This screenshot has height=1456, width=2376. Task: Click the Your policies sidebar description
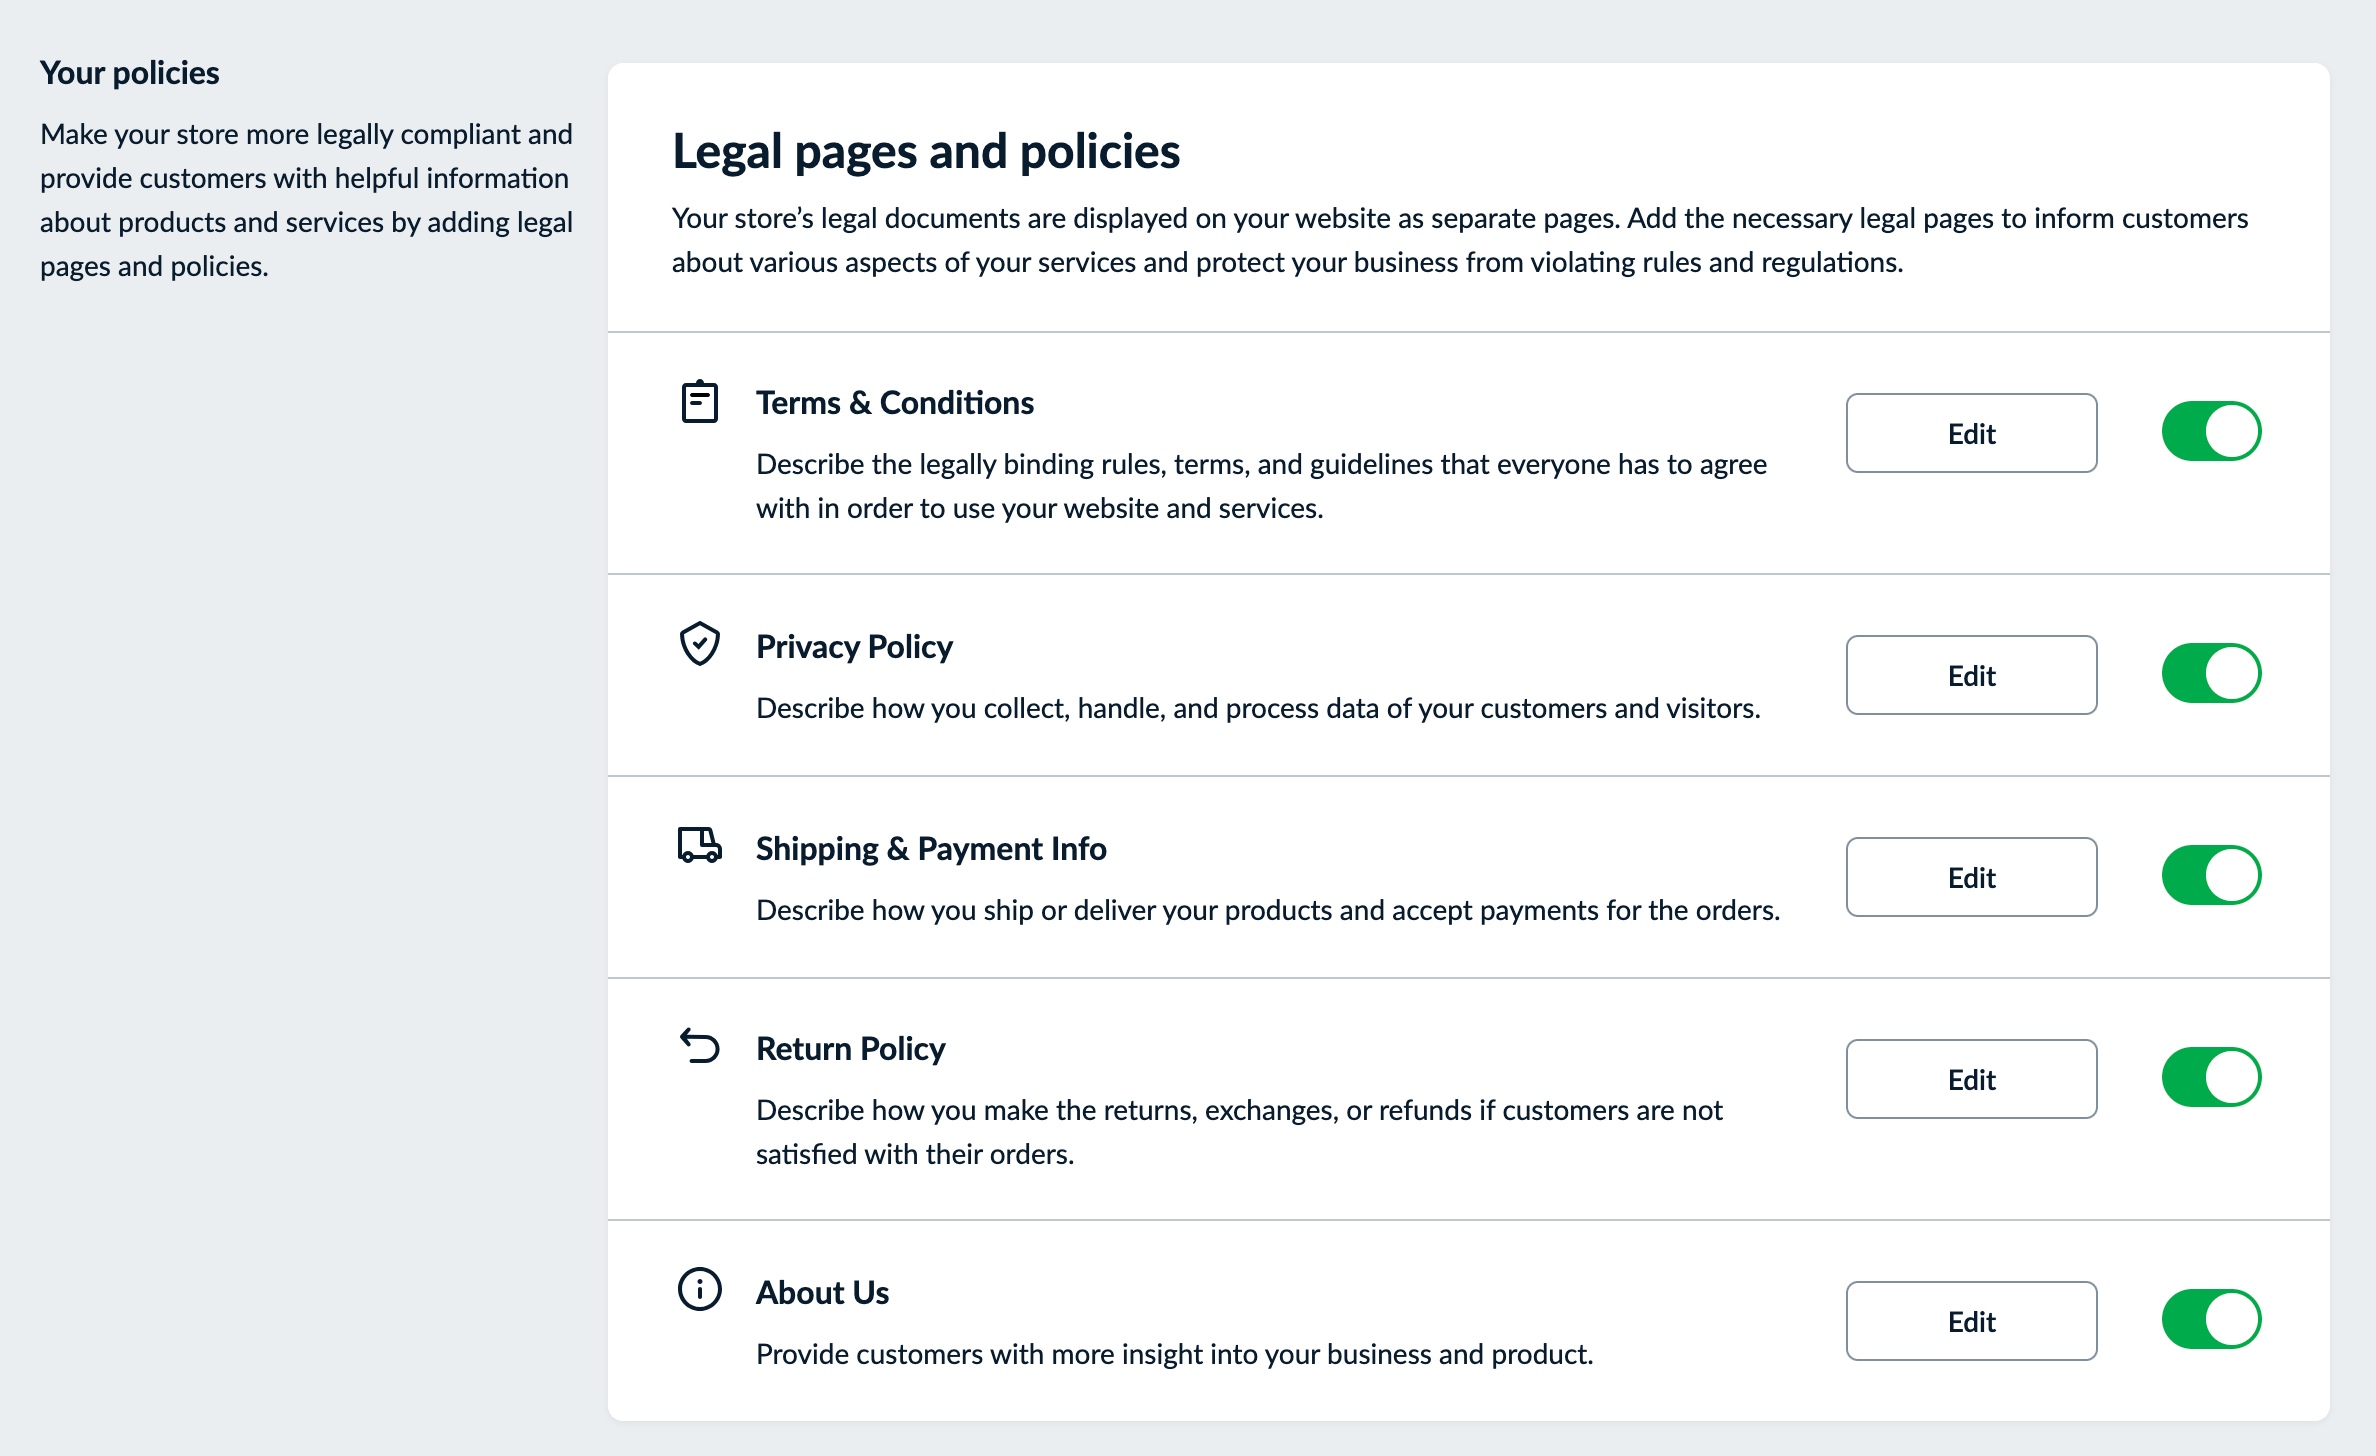point(306,200)
